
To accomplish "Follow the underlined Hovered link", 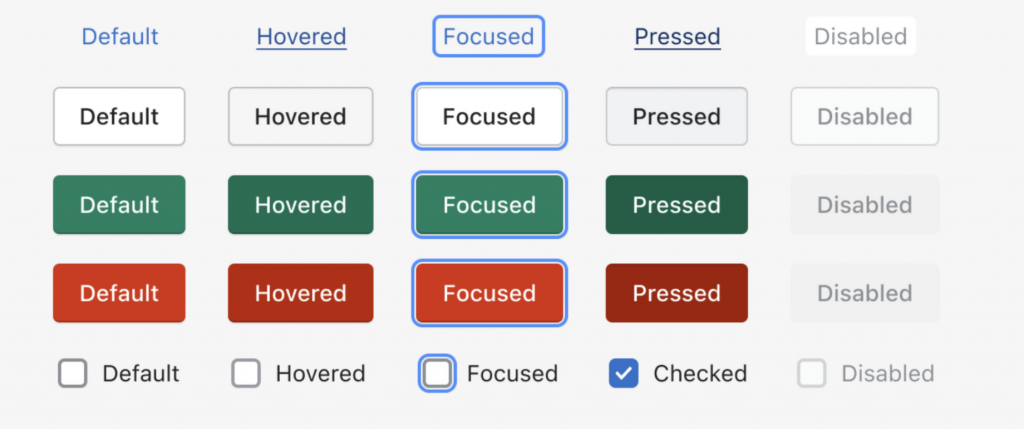I will [301, 37].
